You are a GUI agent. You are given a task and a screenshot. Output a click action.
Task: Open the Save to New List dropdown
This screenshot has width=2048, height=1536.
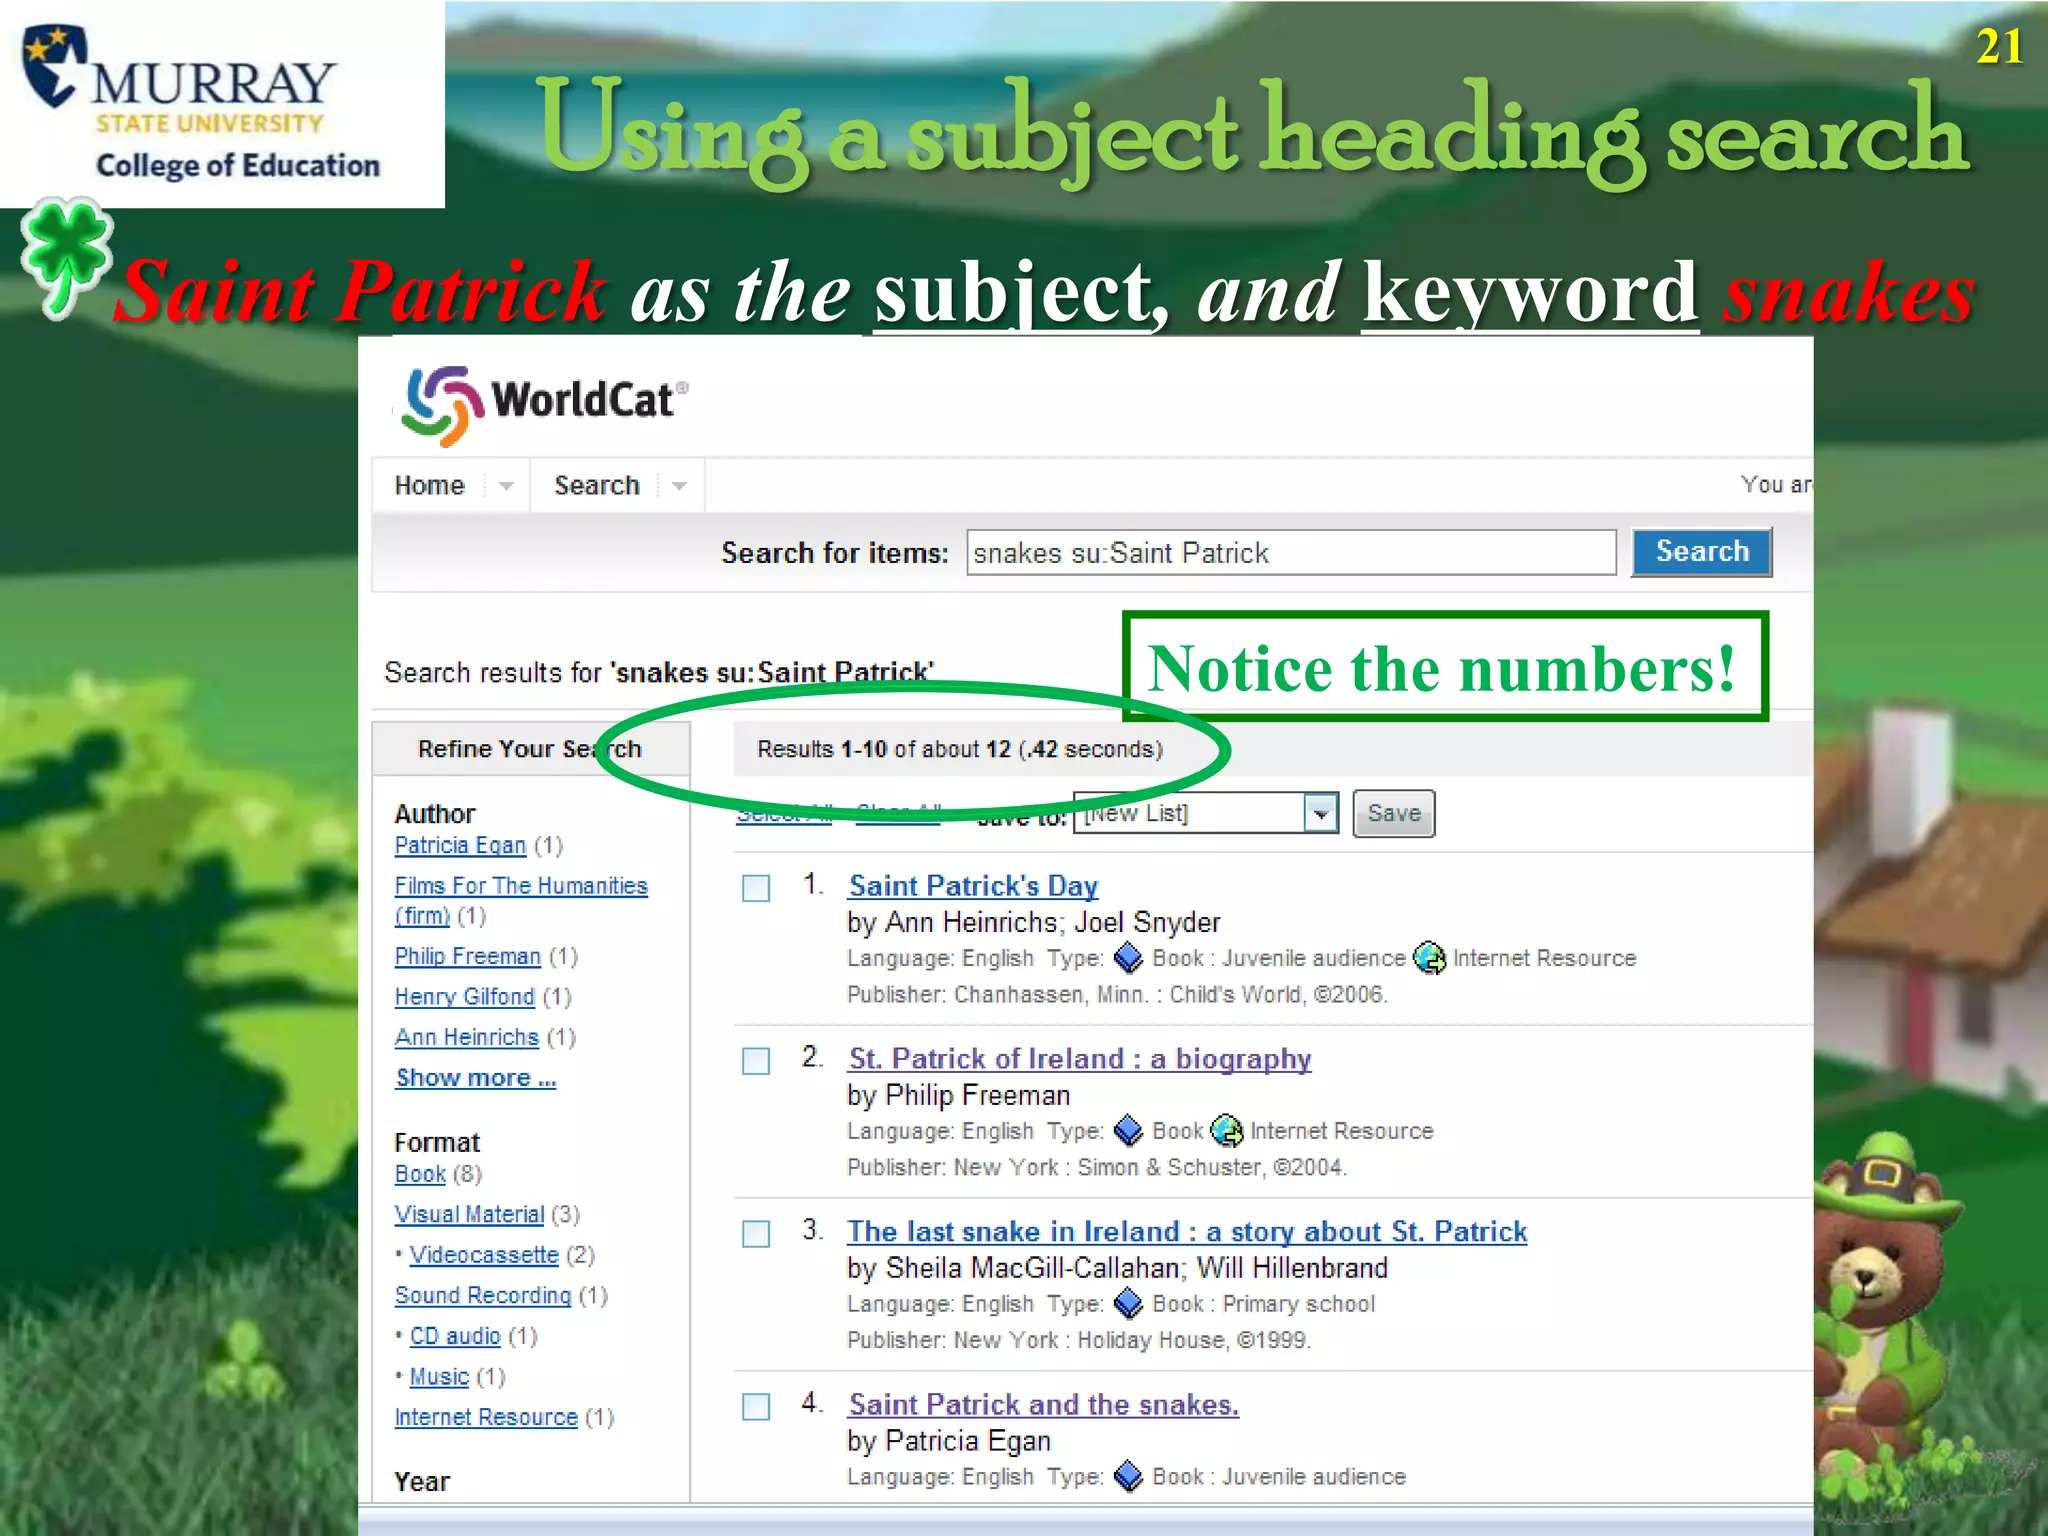coord(1321,813)
